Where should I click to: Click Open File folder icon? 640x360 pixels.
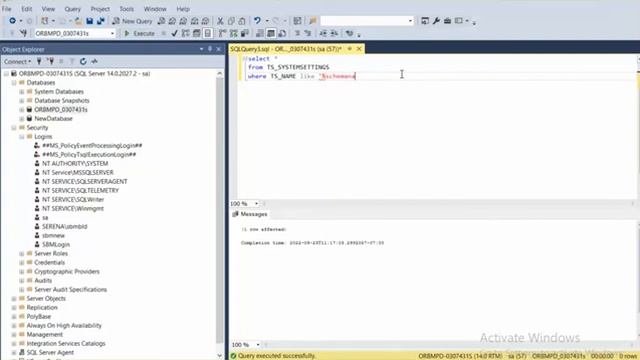(78, 21)
